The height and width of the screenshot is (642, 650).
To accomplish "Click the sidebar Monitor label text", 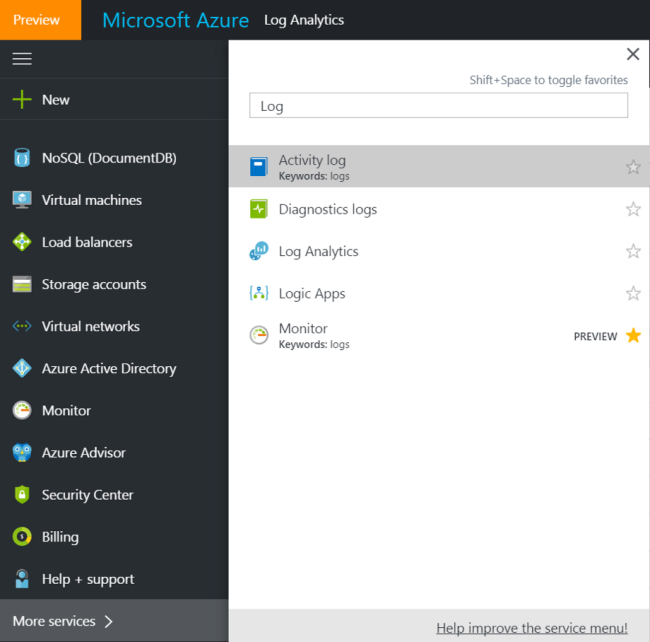I will (66, 411).
